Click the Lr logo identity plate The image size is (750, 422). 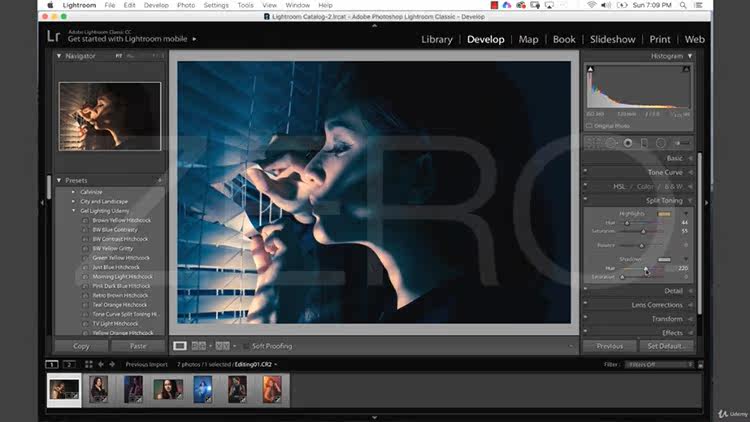point(54,36)
